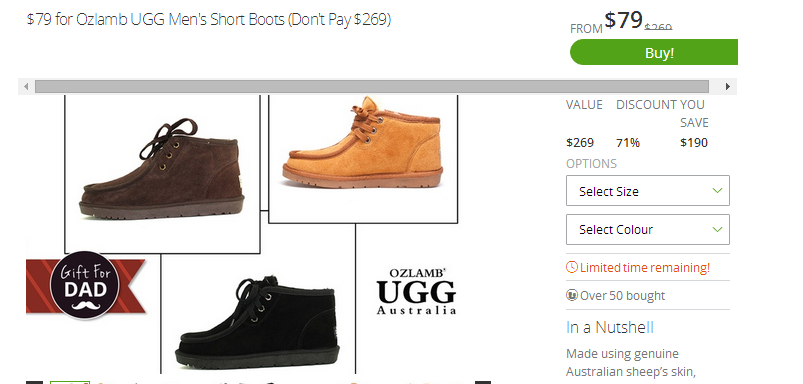Click the Ozlamb UGG Australia logo
Image resolution: width=803 pixels, height=384 pixels.
click(x=416, y=291)
